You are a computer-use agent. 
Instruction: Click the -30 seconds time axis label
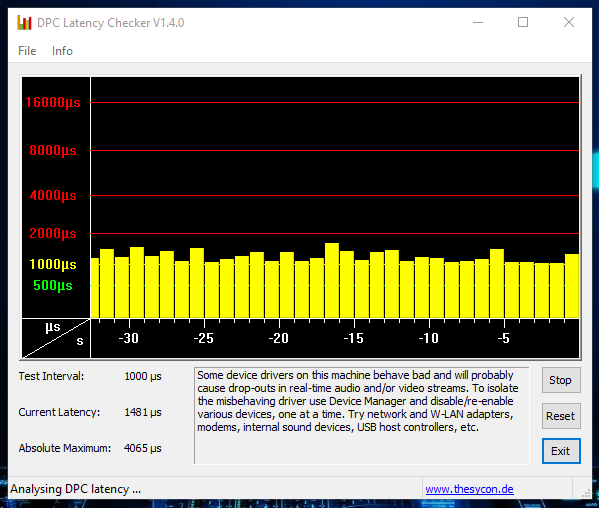pos(128,339)
